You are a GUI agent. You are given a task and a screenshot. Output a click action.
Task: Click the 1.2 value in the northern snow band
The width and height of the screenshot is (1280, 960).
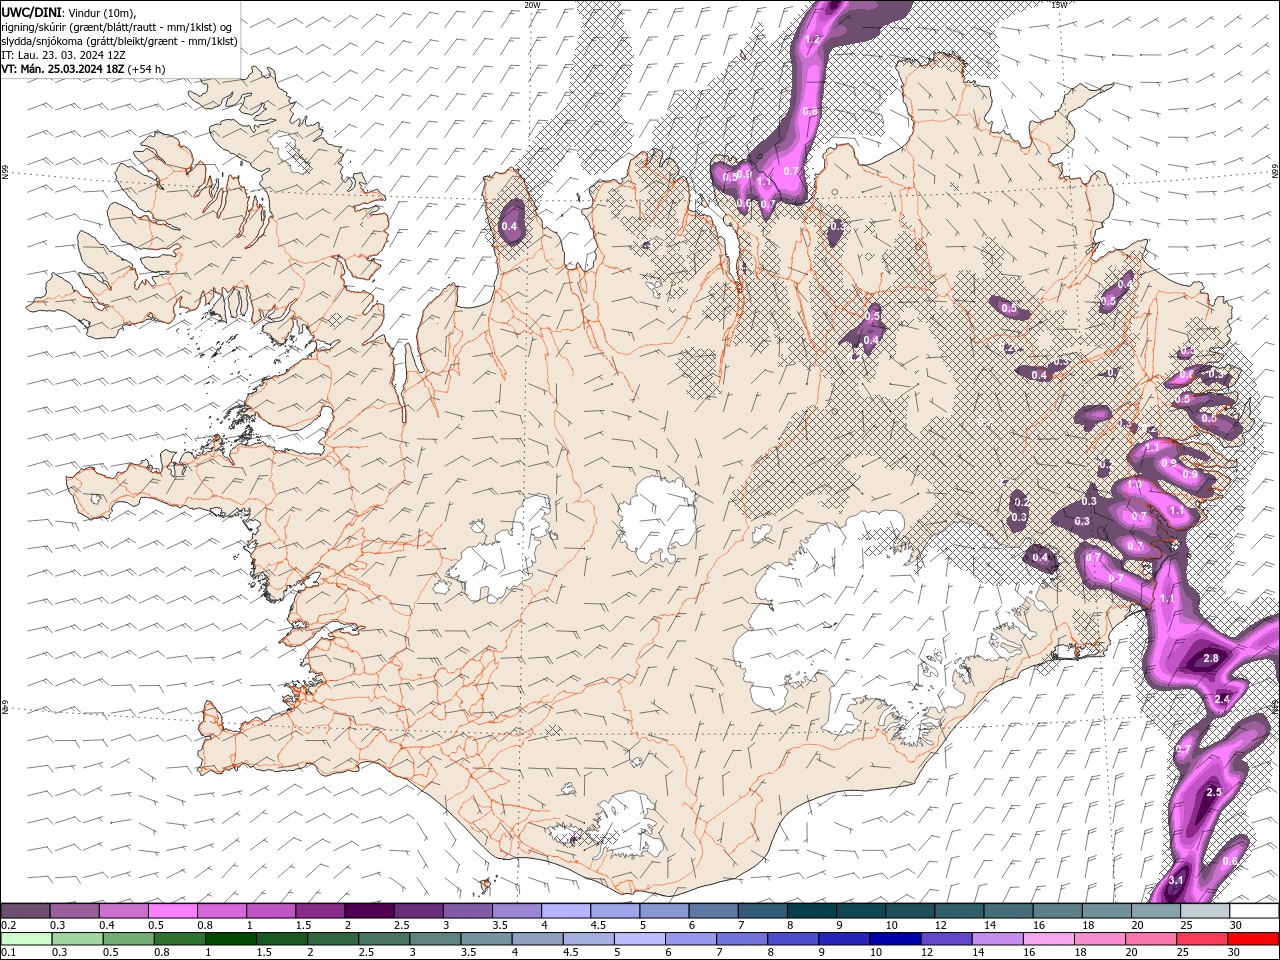[x=812, y=39]
